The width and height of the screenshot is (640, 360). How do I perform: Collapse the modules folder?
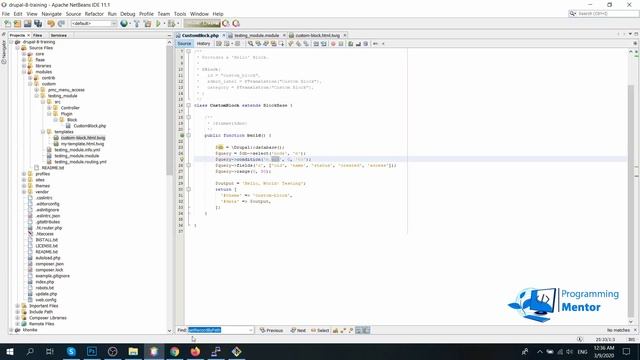24,72
